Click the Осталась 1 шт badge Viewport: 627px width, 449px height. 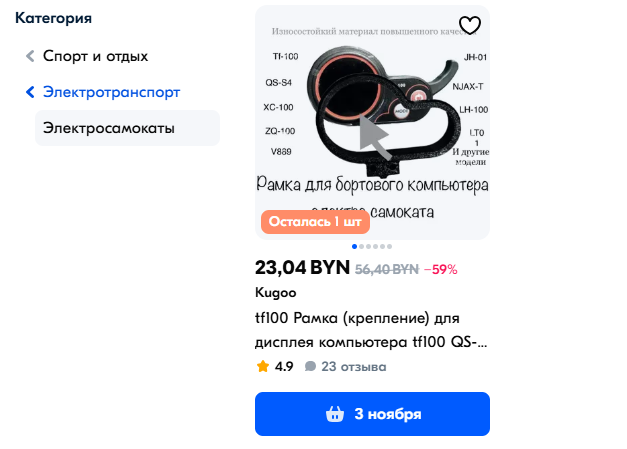(x=315, y=222)
